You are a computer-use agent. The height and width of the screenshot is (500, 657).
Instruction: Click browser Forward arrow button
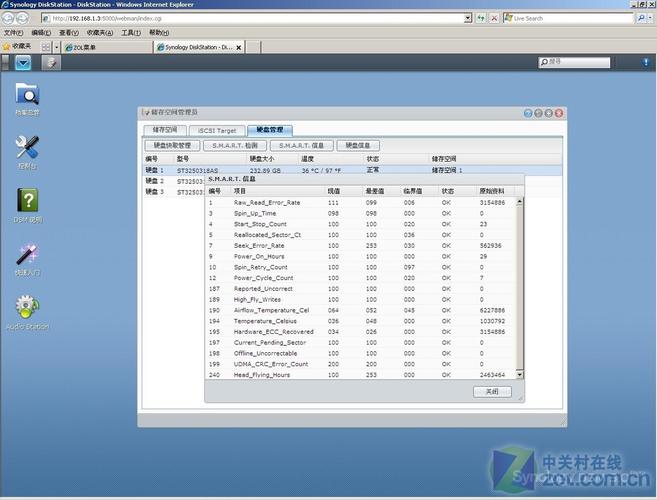tap(22, 18)
